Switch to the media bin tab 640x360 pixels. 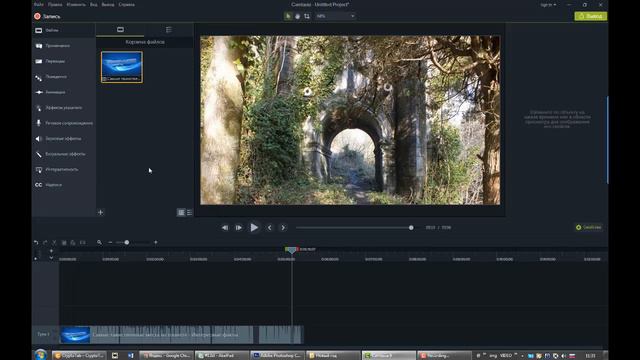point(120,30)
